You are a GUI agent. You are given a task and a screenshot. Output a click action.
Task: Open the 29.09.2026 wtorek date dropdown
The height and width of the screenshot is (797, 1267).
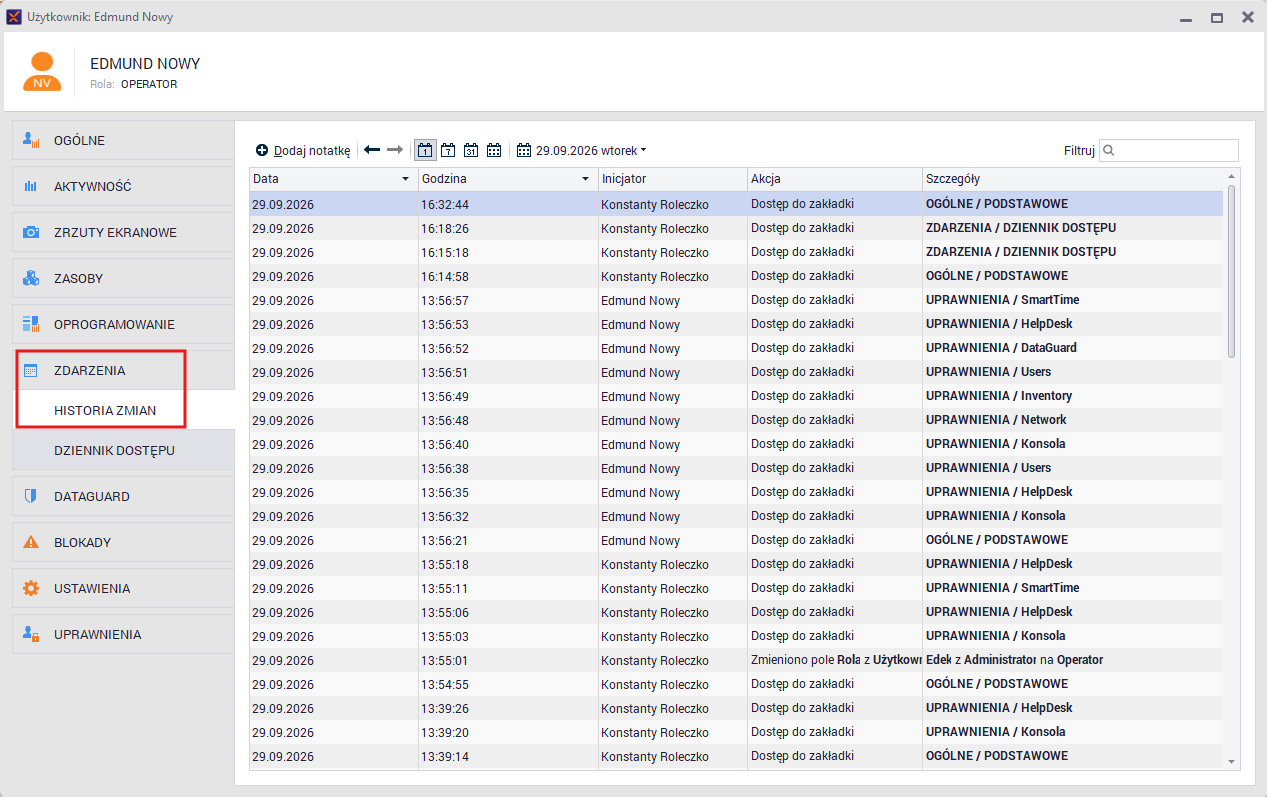coord(582,151)
